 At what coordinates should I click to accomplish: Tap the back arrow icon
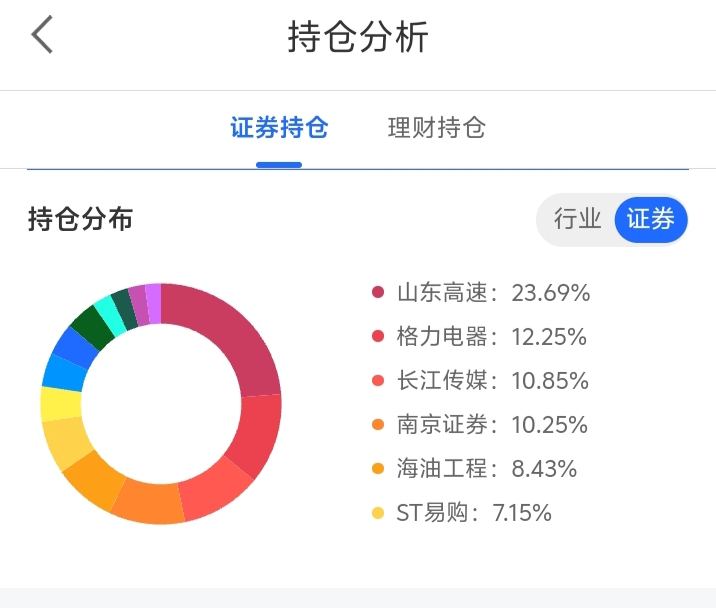pyautogui.click(x=42, y=36)
